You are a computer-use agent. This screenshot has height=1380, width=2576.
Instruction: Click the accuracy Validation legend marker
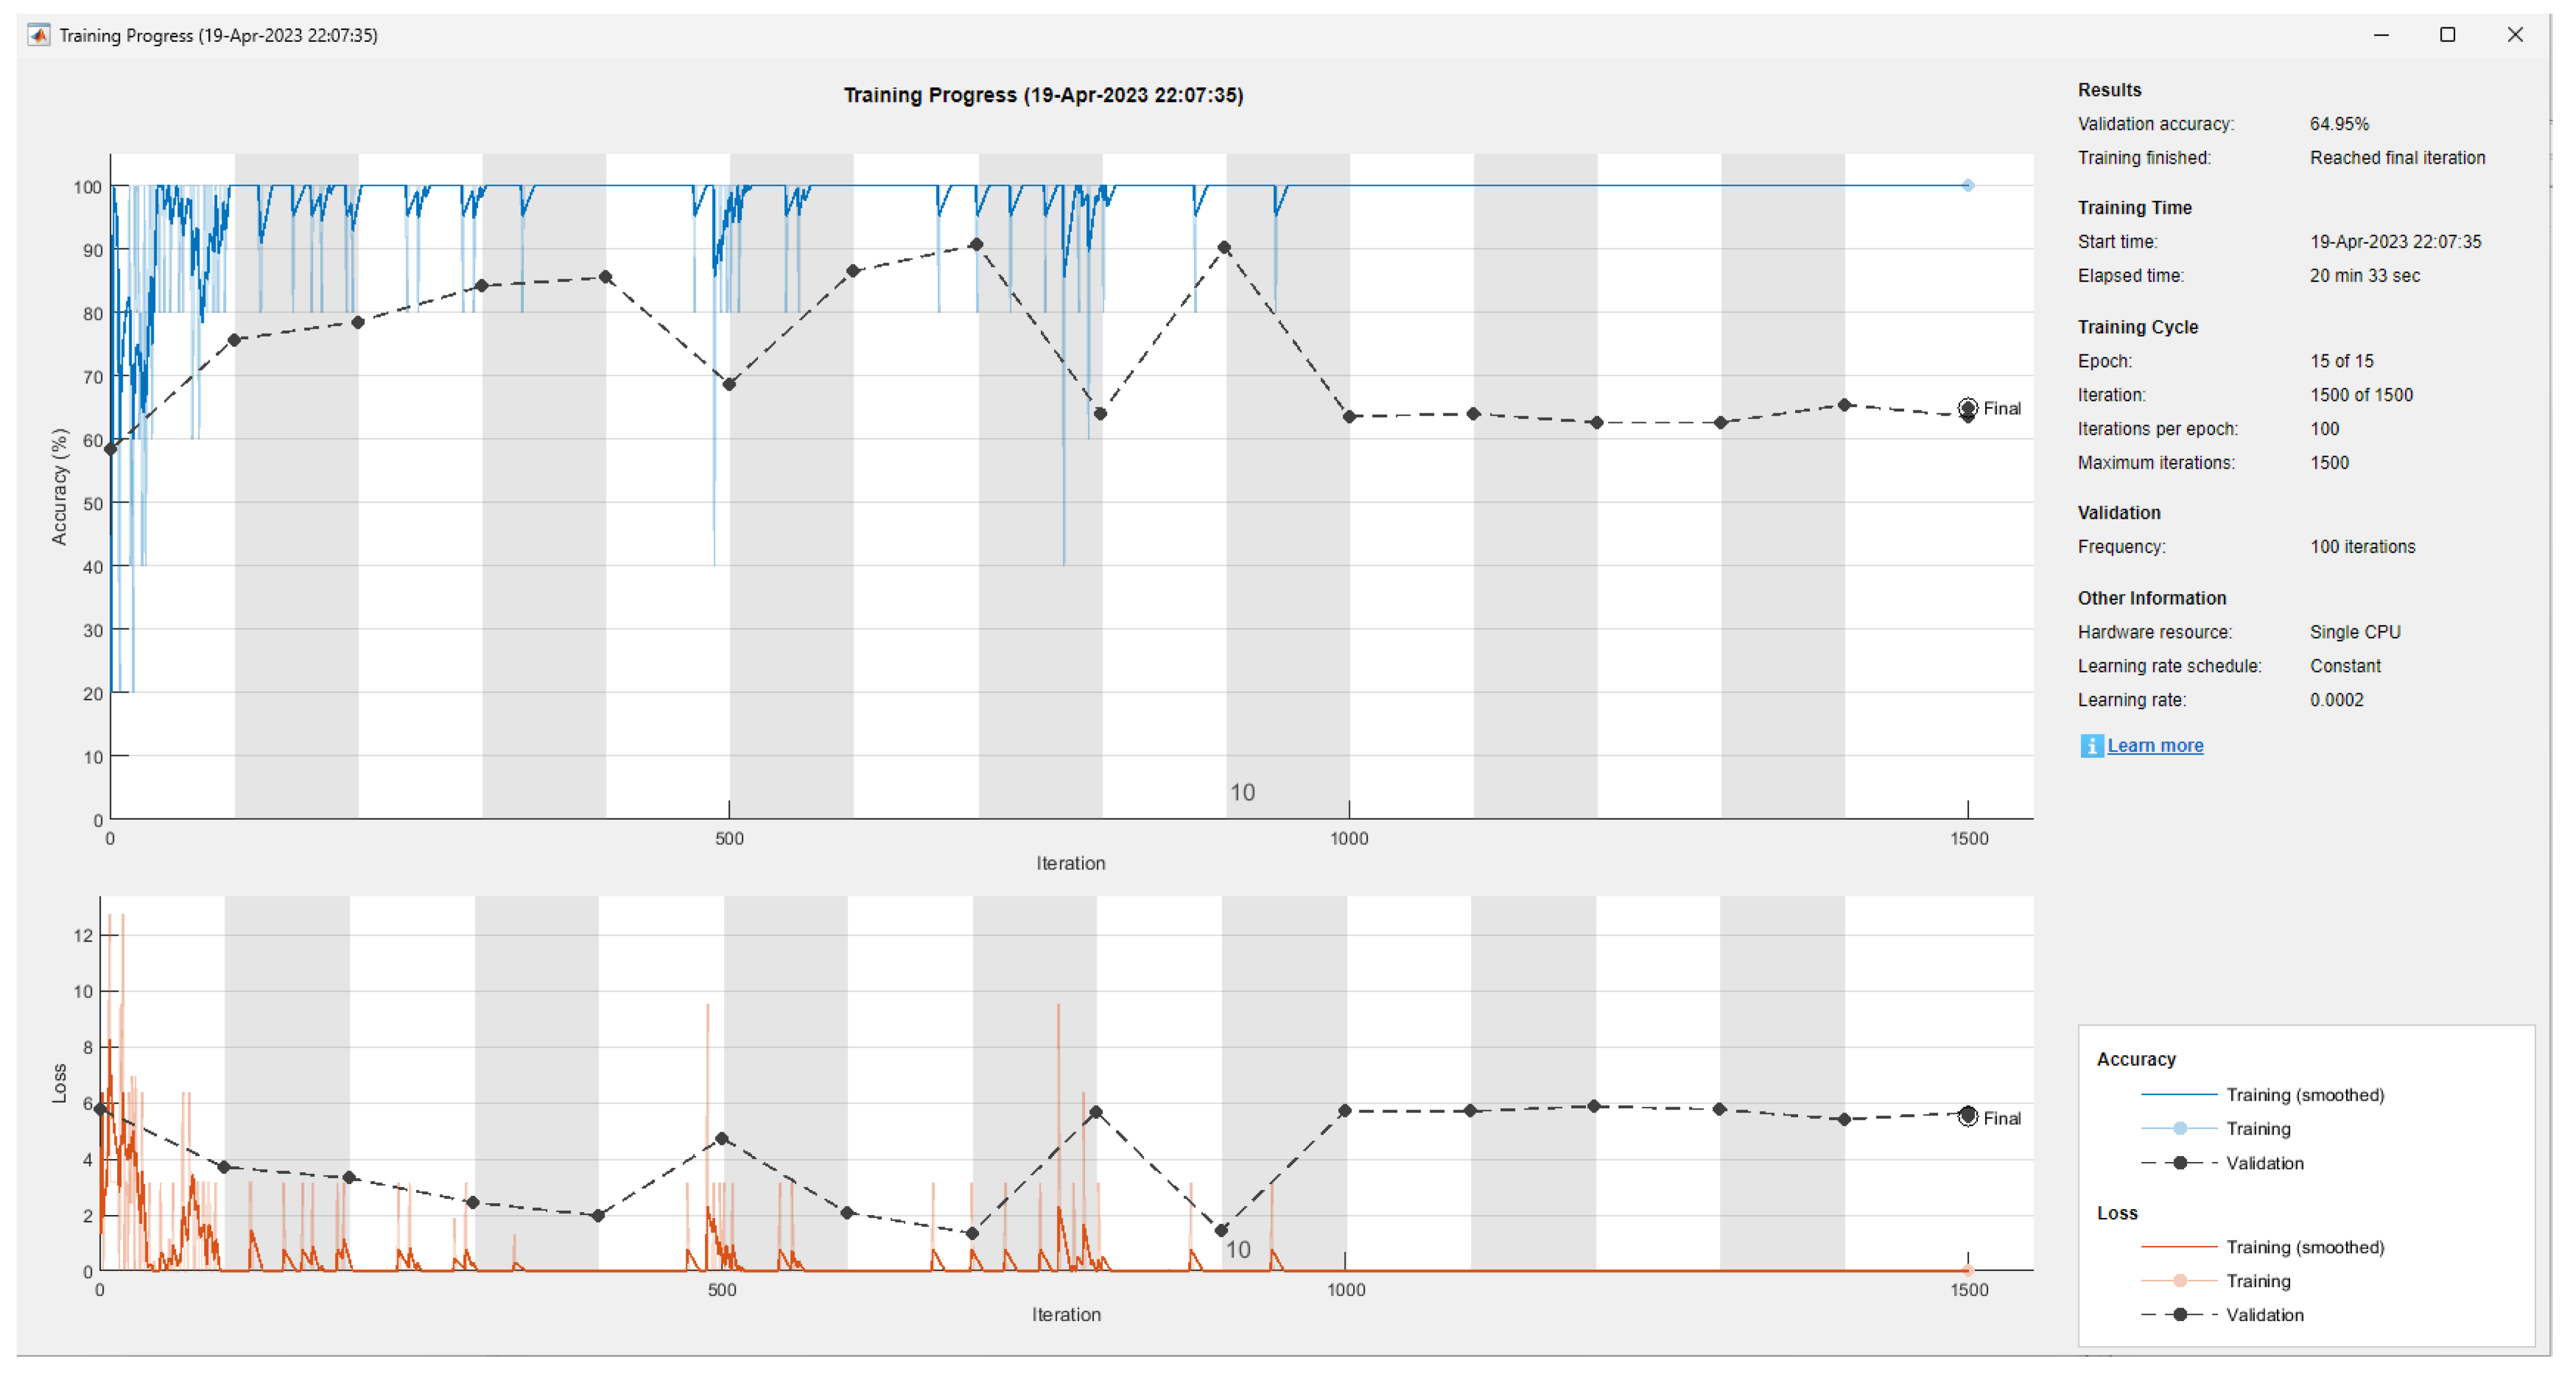(x=2180, y=1163)
